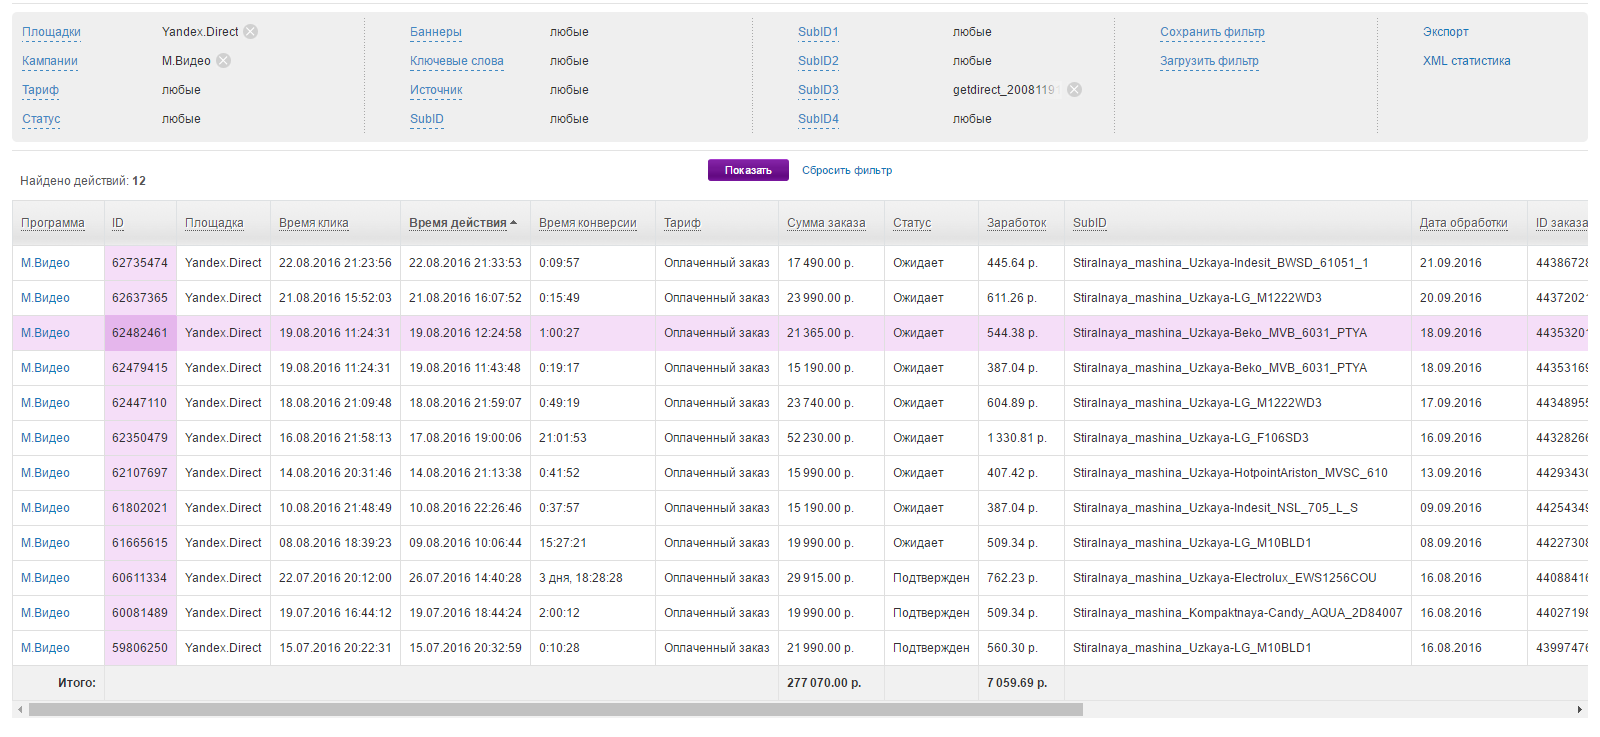Viewport: 1600px width, 737px height.
Task: Click click-time 22.08.2016 21:23:56
Action: click(335, 263)
